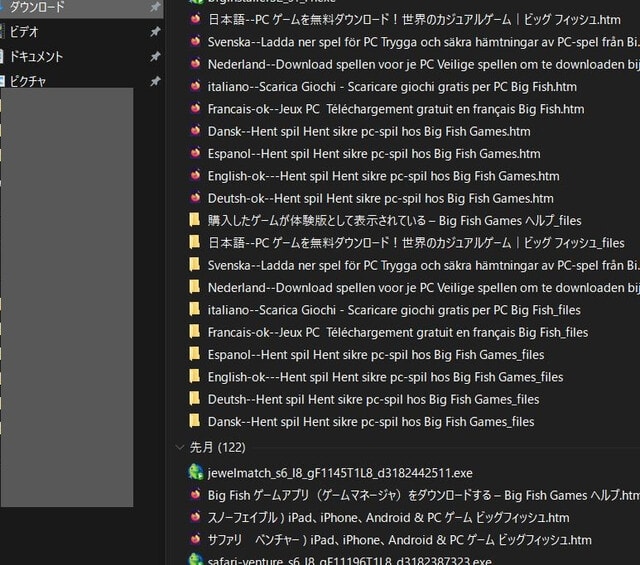Select folder Espanol--Hent spil Big Fish Games_files

coord(376,354)
